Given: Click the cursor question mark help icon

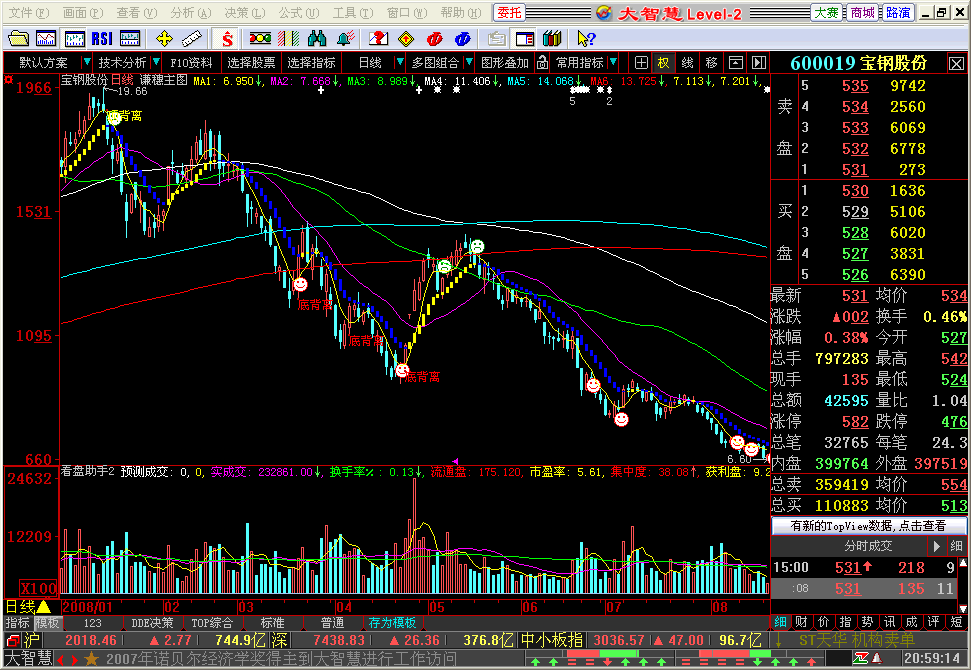Looking at the screenshot, I should (x=585, y=39).
